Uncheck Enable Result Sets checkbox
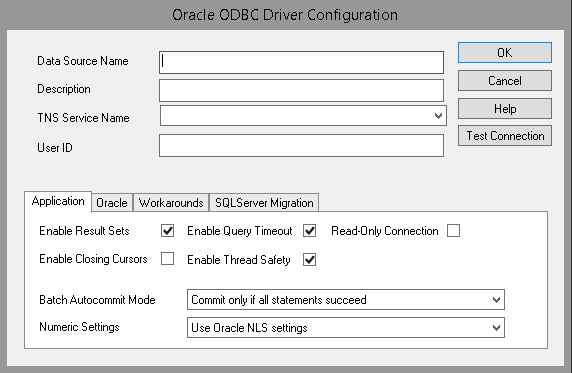This screenshot has height=373, width=572. click(x=167, y=231)
